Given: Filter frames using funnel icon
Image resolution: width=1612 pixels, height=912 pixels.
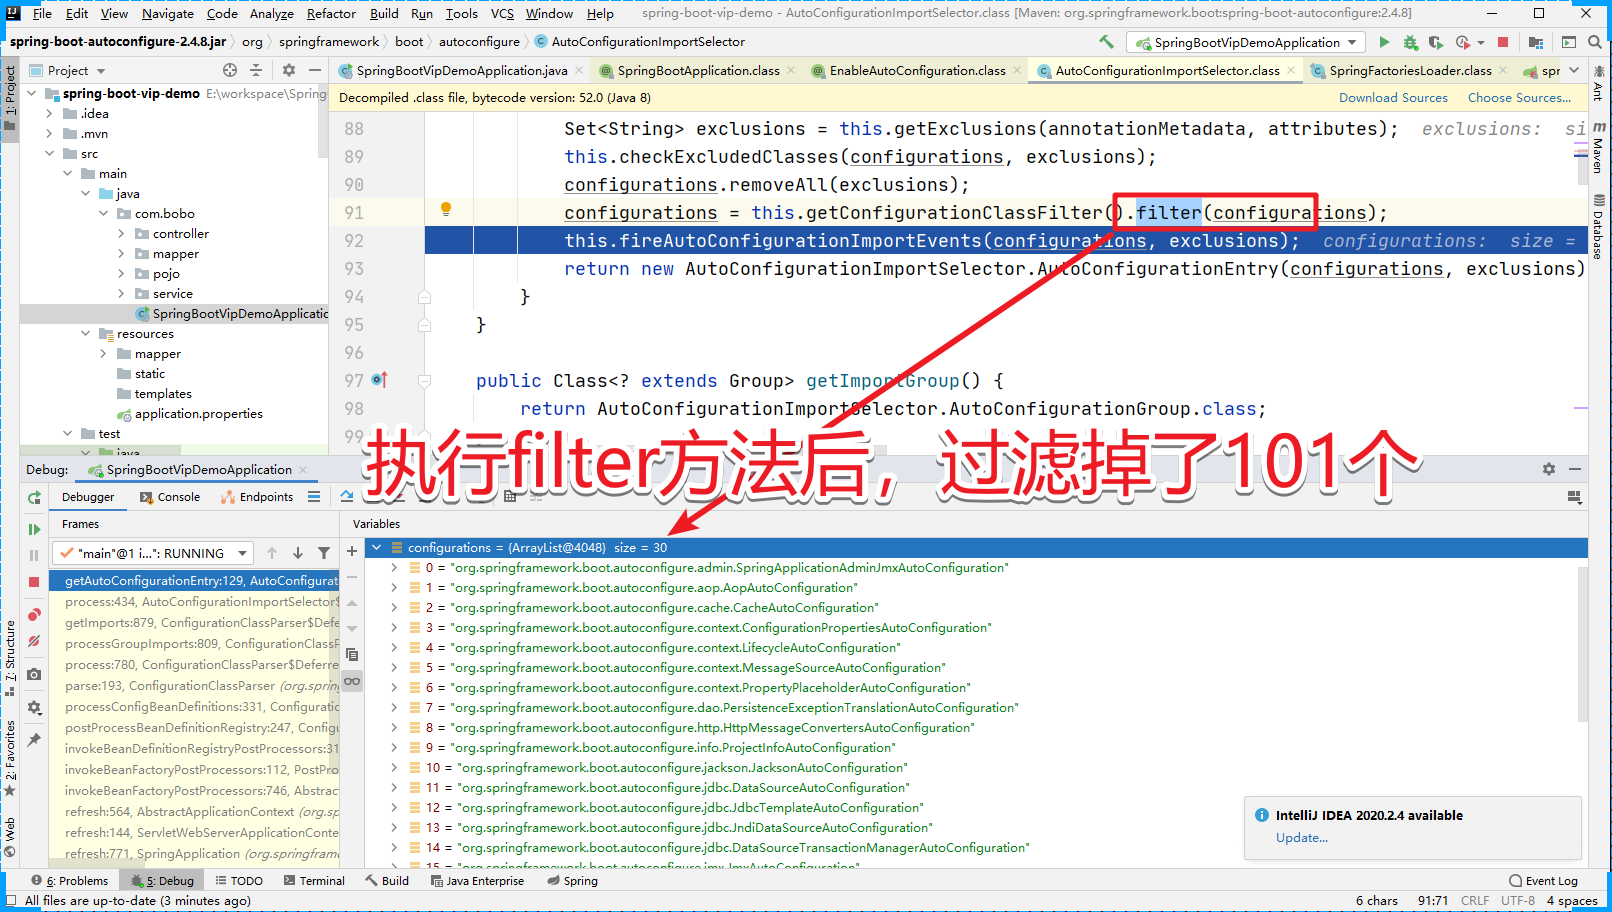Looking at the screenshot, I should (324, 553).
